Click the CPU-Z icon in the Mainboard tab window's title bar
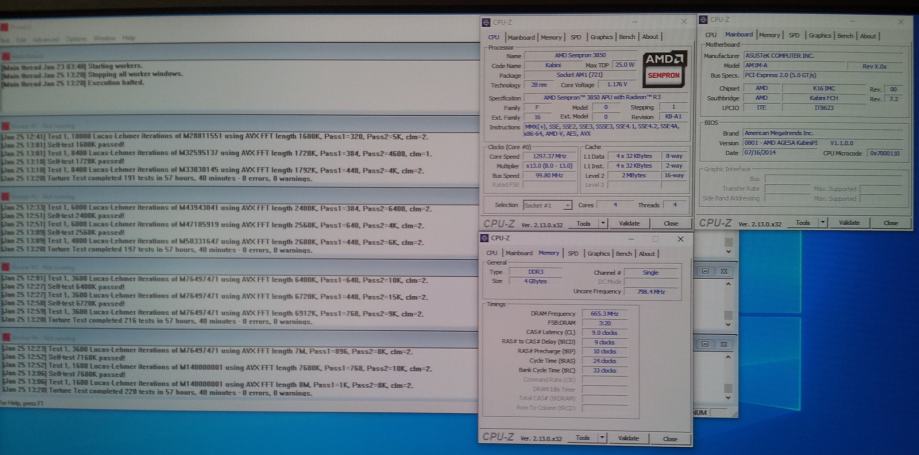Image resolution: width=919 pixels, height=455 pixels. coord(705,21)
